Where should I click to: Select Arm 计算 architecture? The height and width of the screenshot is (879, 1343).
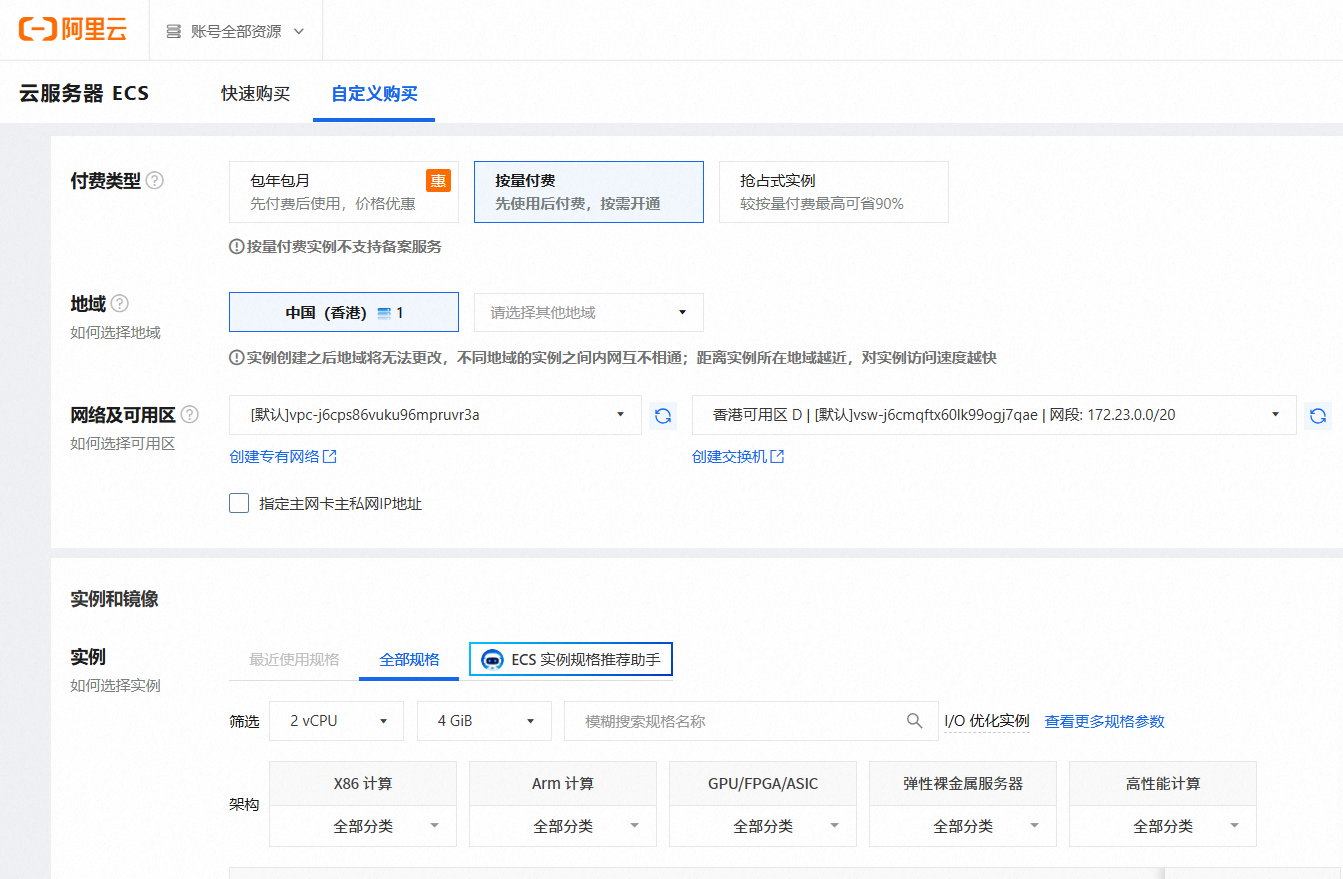click(x=563, y=783)
